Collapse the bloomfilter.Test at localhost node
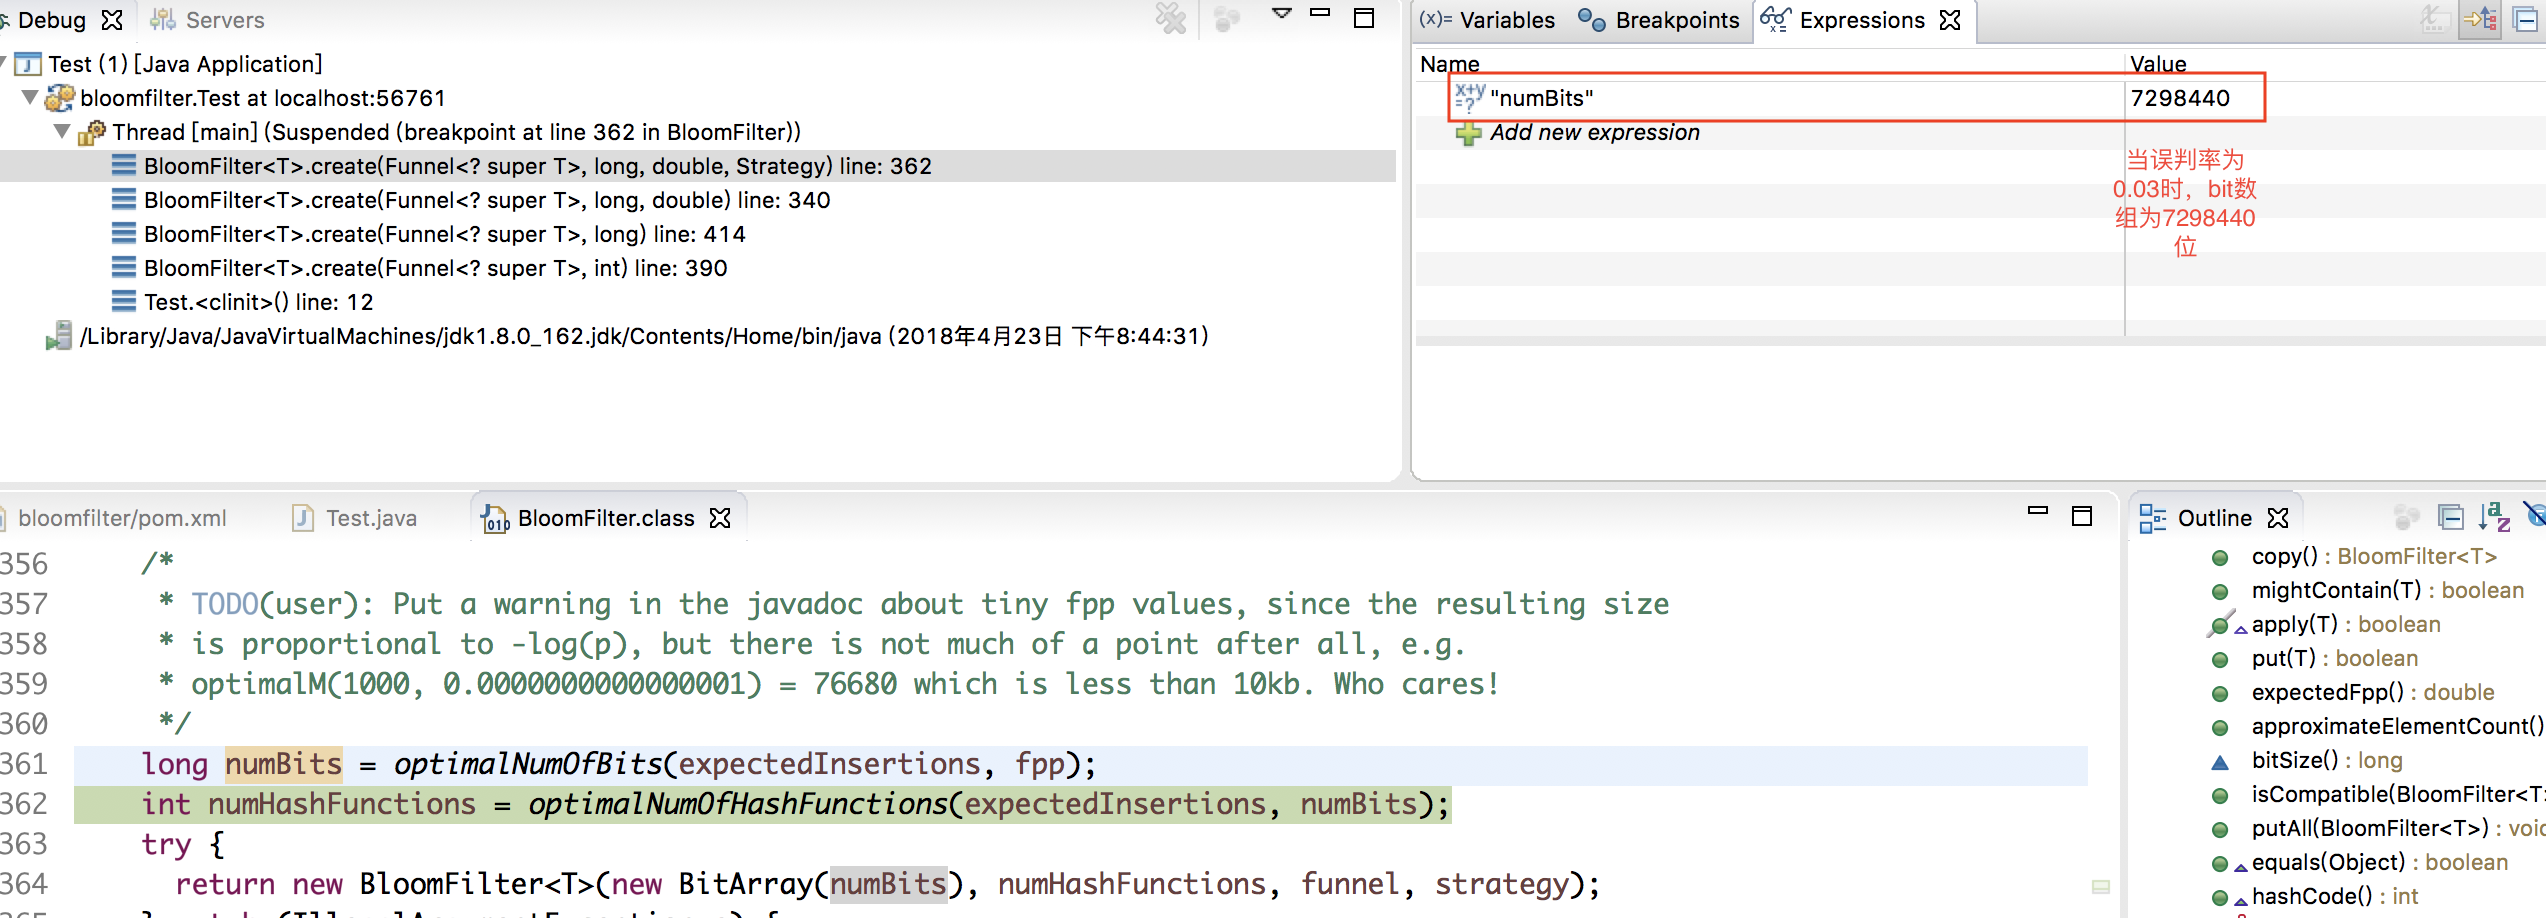Screen dimensions: 2546x918 [x=30, y=97]
